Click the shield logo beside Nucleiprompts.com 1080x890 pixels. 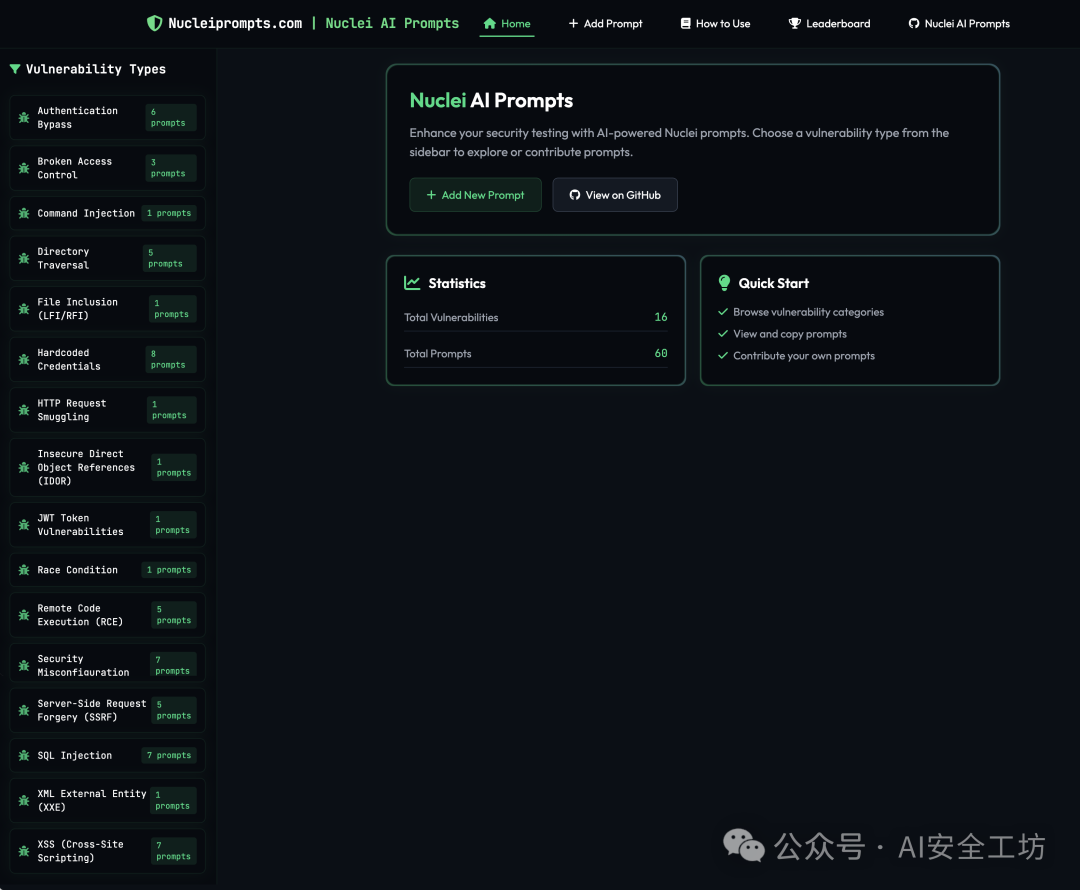click(x=154, y=23)
